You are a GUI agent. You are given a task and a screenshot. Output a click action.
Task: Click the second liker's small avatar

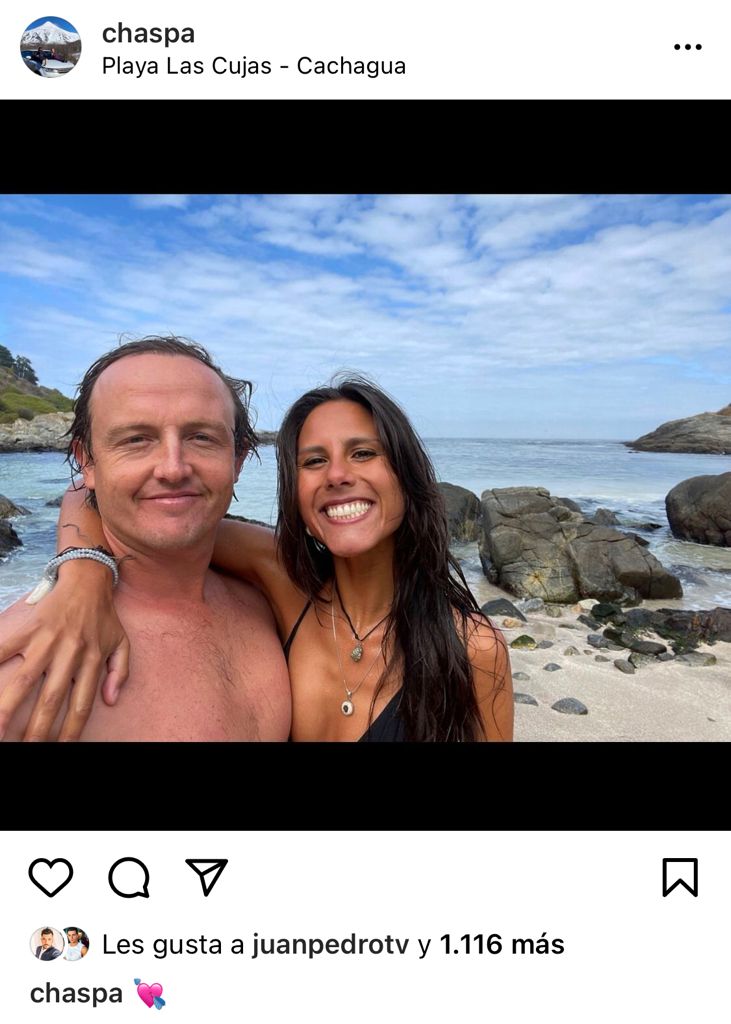[x=76, y=944]
